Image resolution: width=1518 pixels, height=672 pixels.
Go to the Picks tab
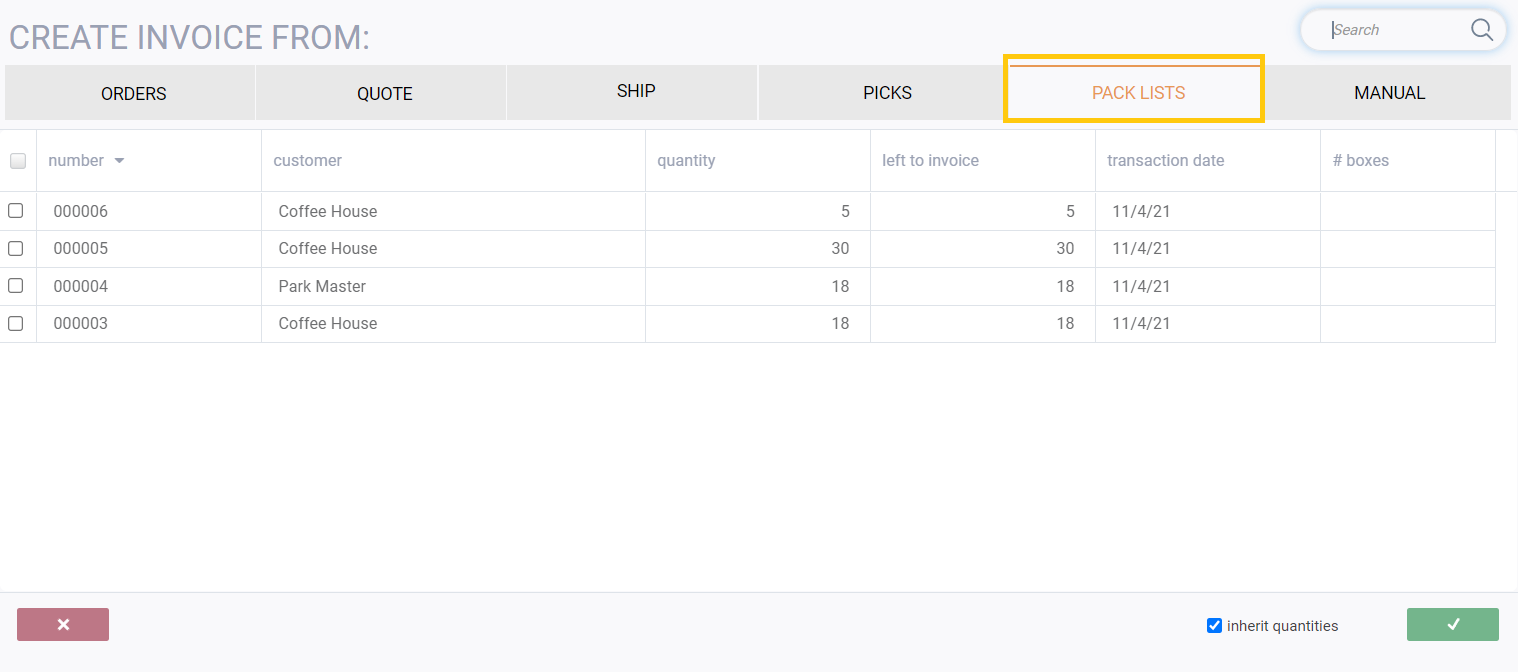pyautogui.click(x=887, y=93)
